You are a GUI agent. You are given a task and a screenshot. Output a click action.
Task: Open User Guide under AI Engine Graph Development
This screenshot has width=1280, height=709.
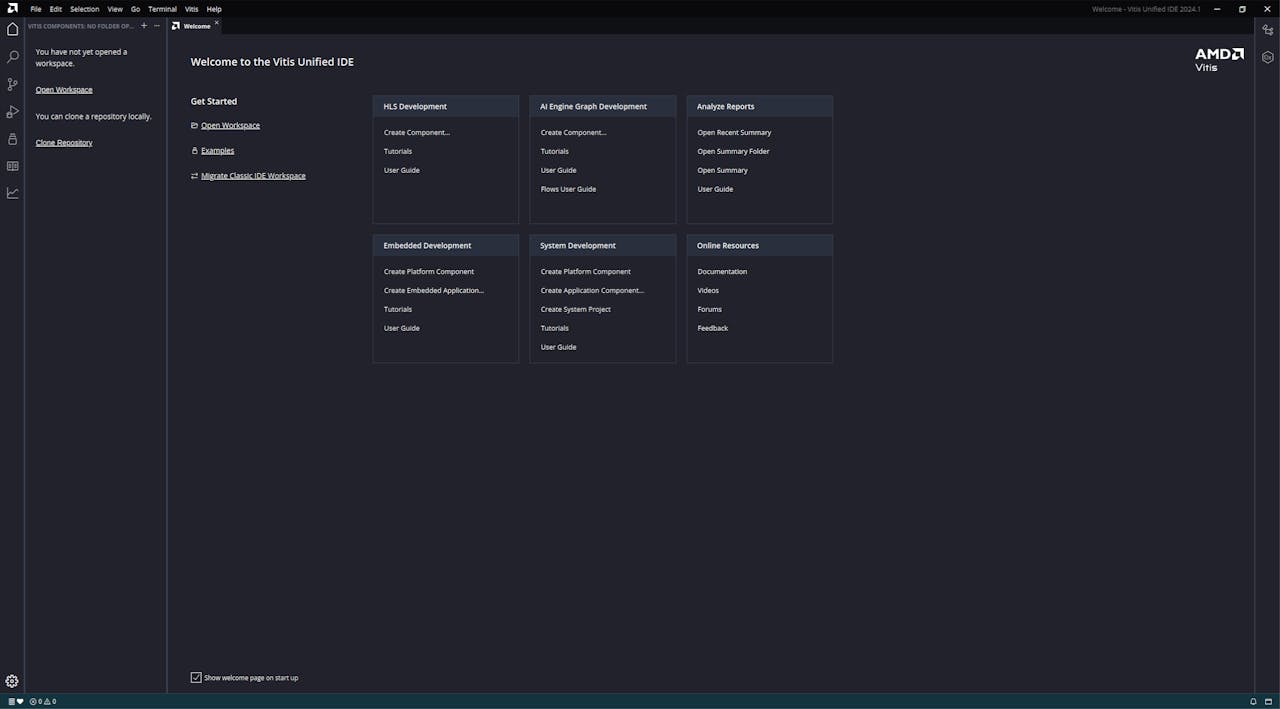[559, 171]
